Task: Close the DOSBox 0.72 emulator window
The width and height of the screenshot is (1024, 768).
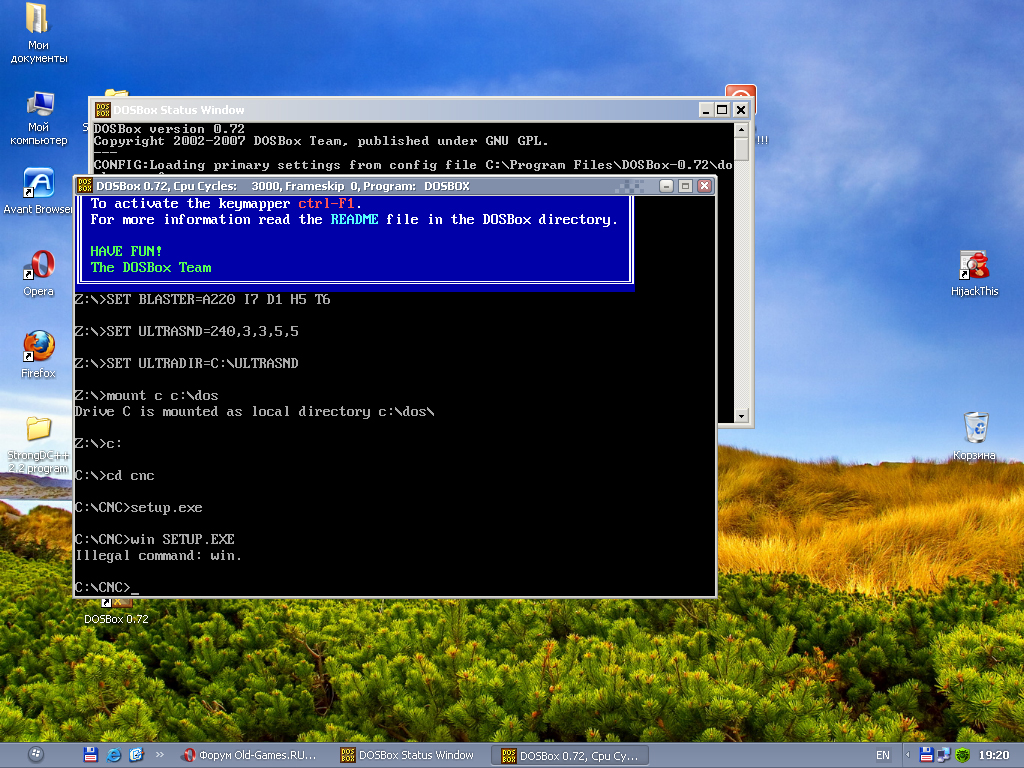Action: 704,186
